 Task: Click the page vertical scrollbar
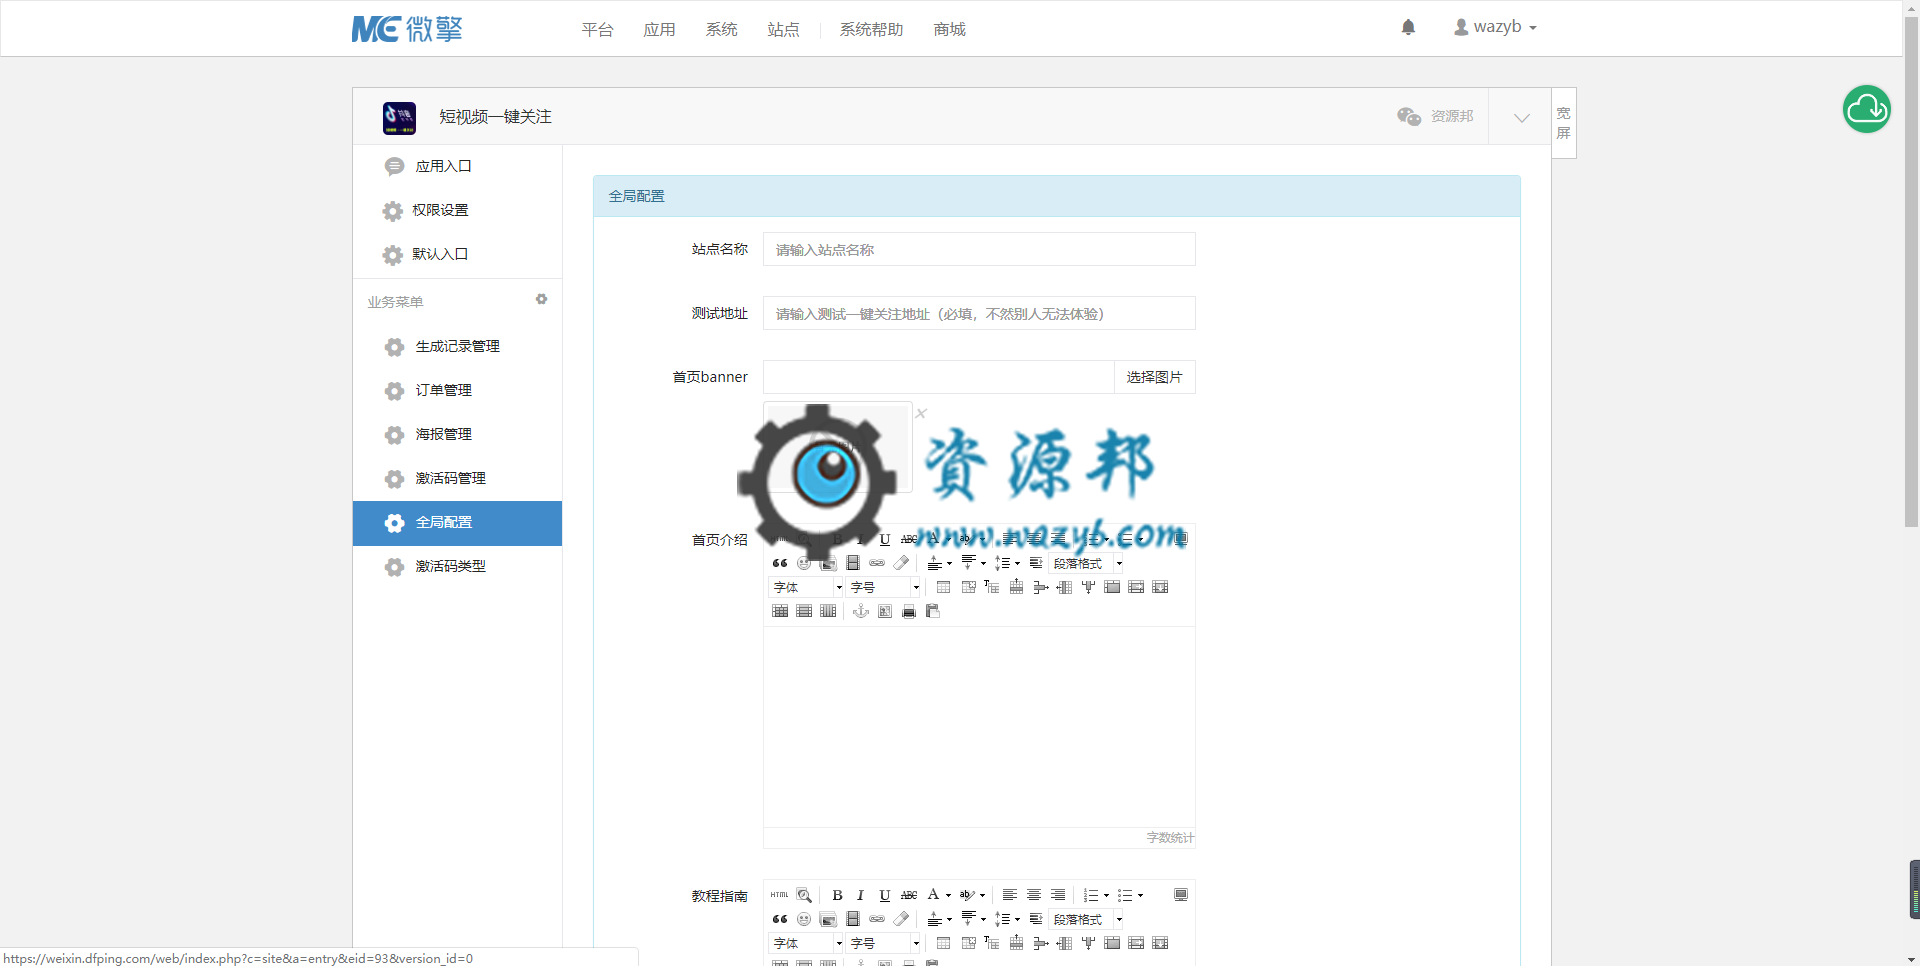click(1911, 272)
